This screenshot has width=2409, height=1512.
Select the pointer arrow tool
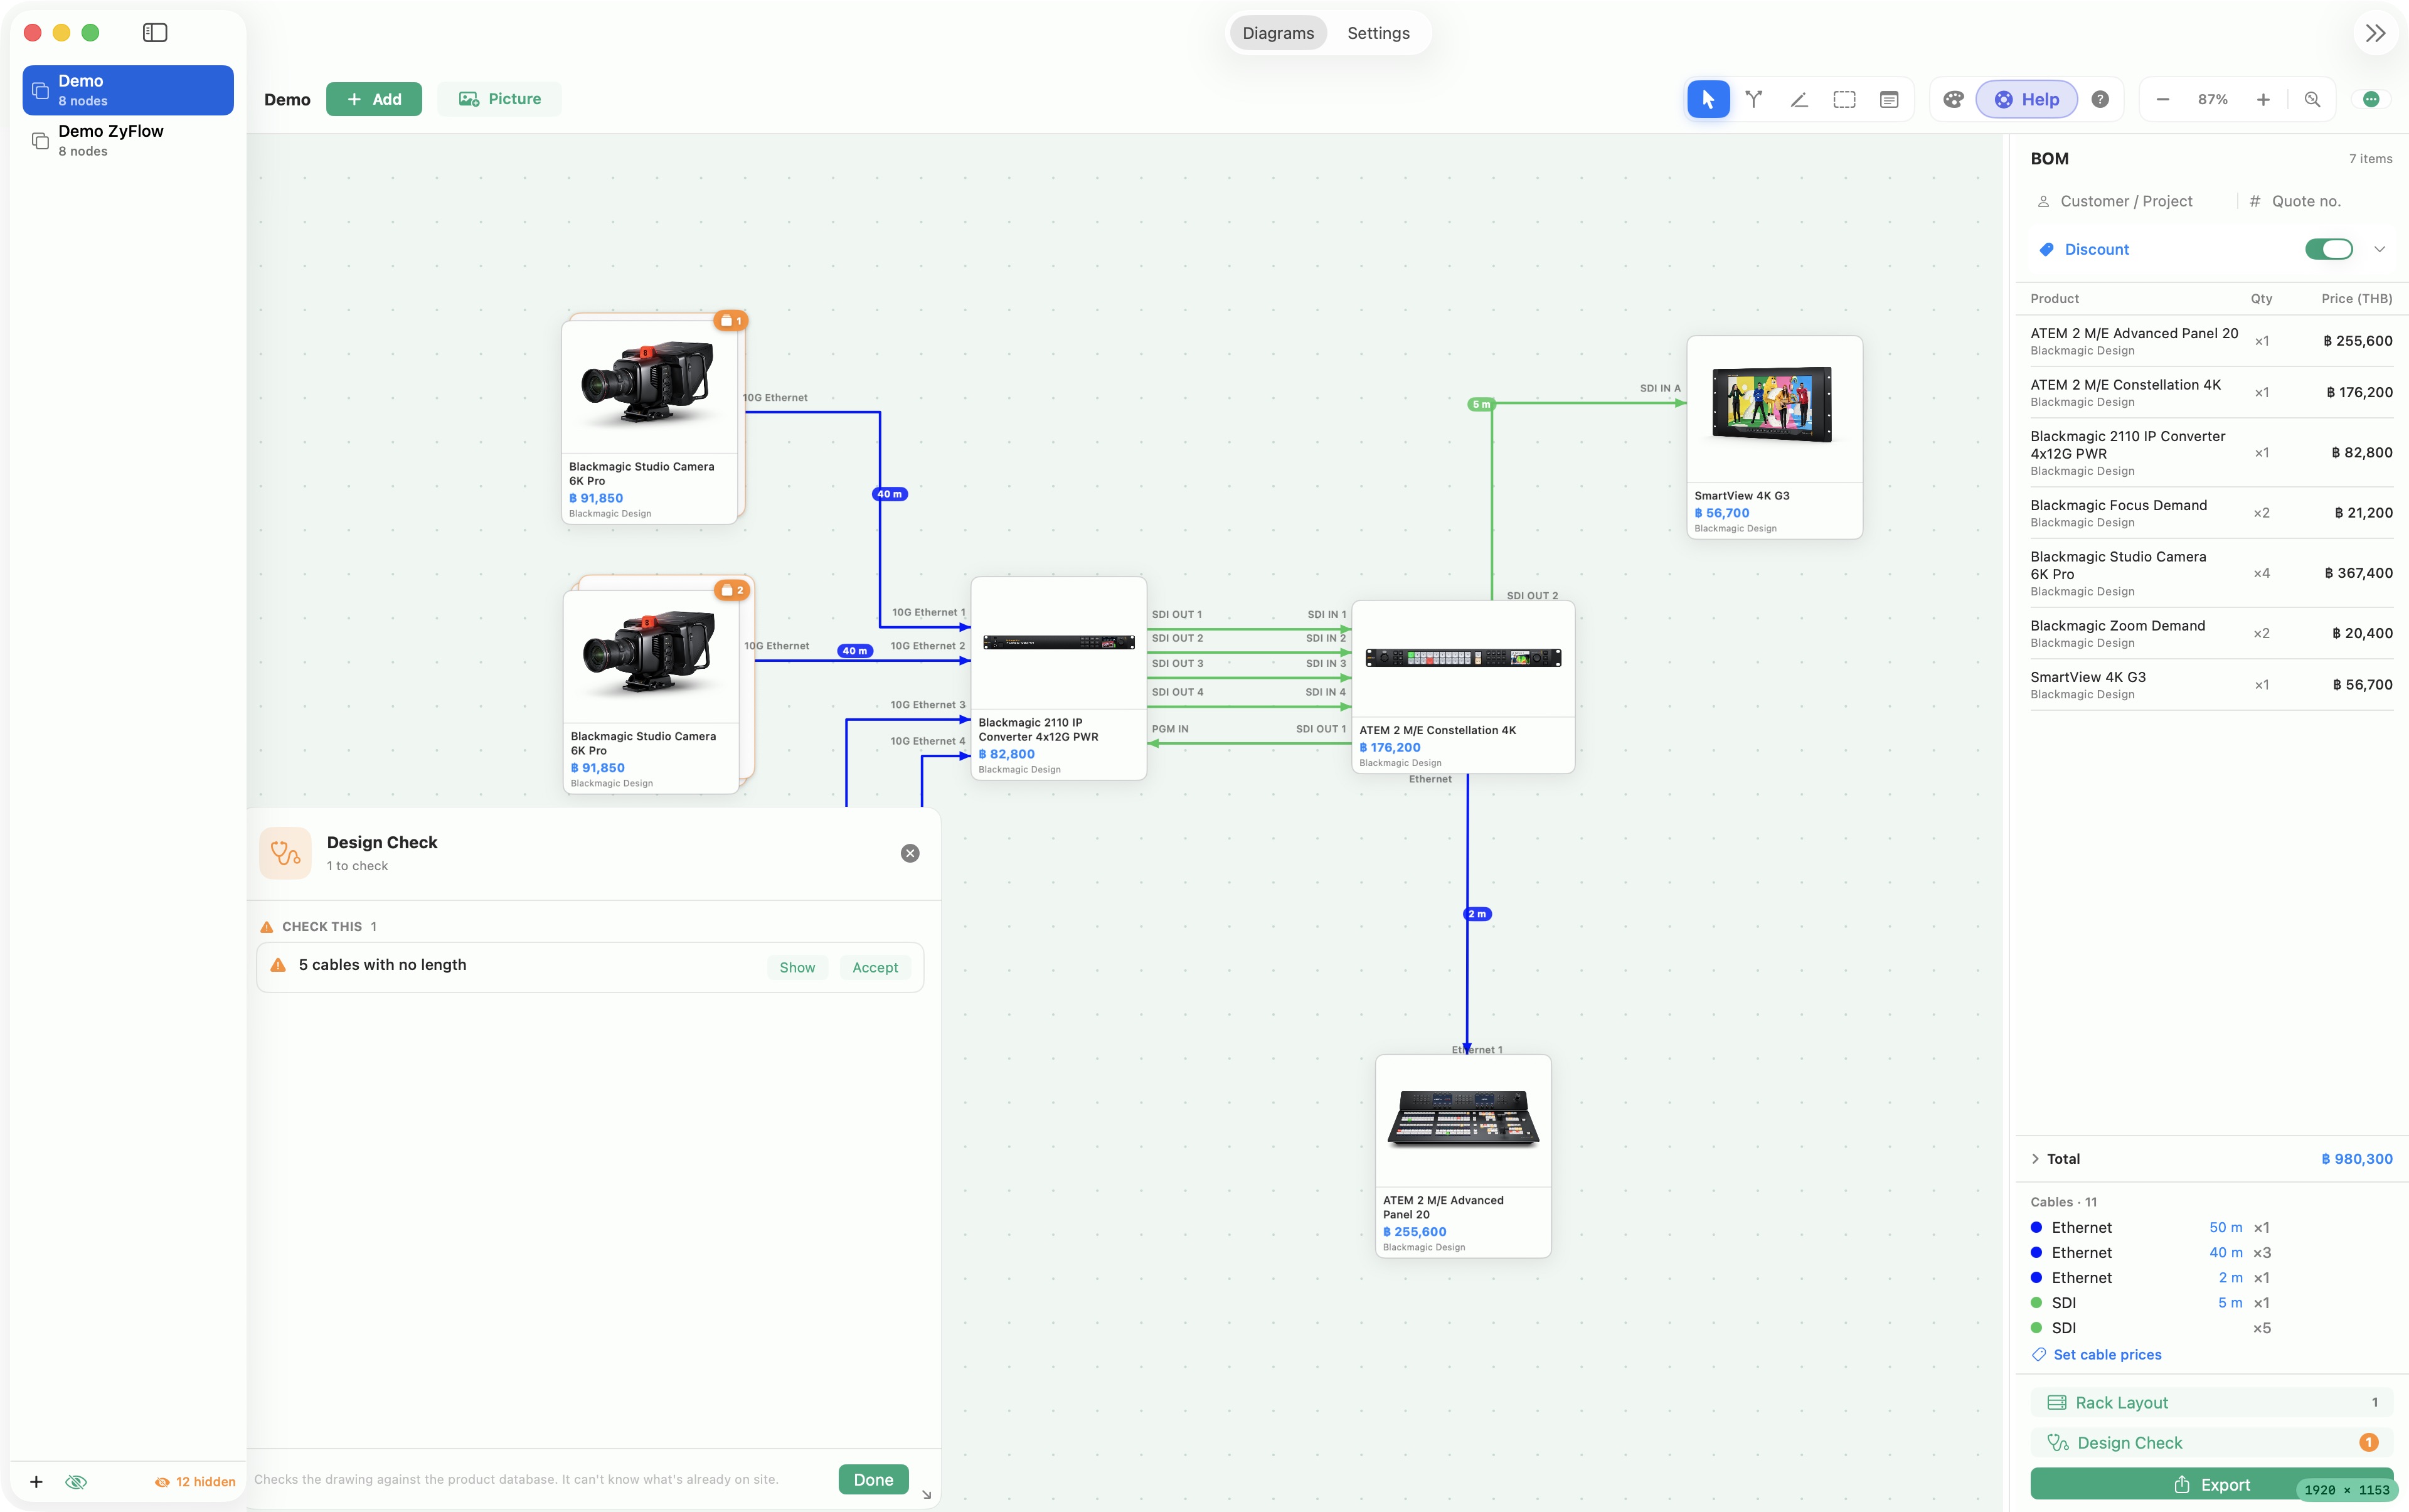(1708, 99)
